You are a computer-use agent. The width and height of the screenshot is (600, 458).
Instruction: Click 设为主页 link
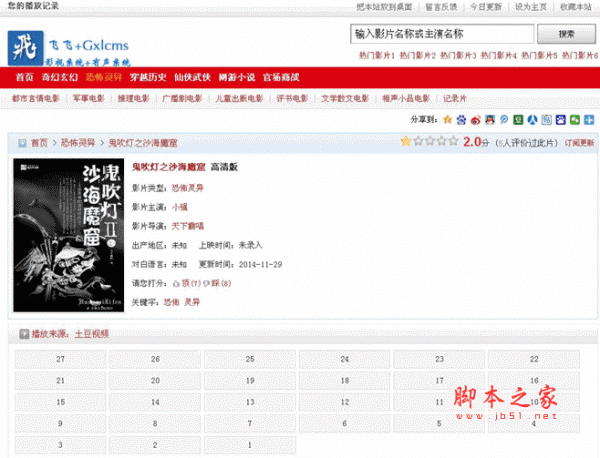(x=531, y=7)
